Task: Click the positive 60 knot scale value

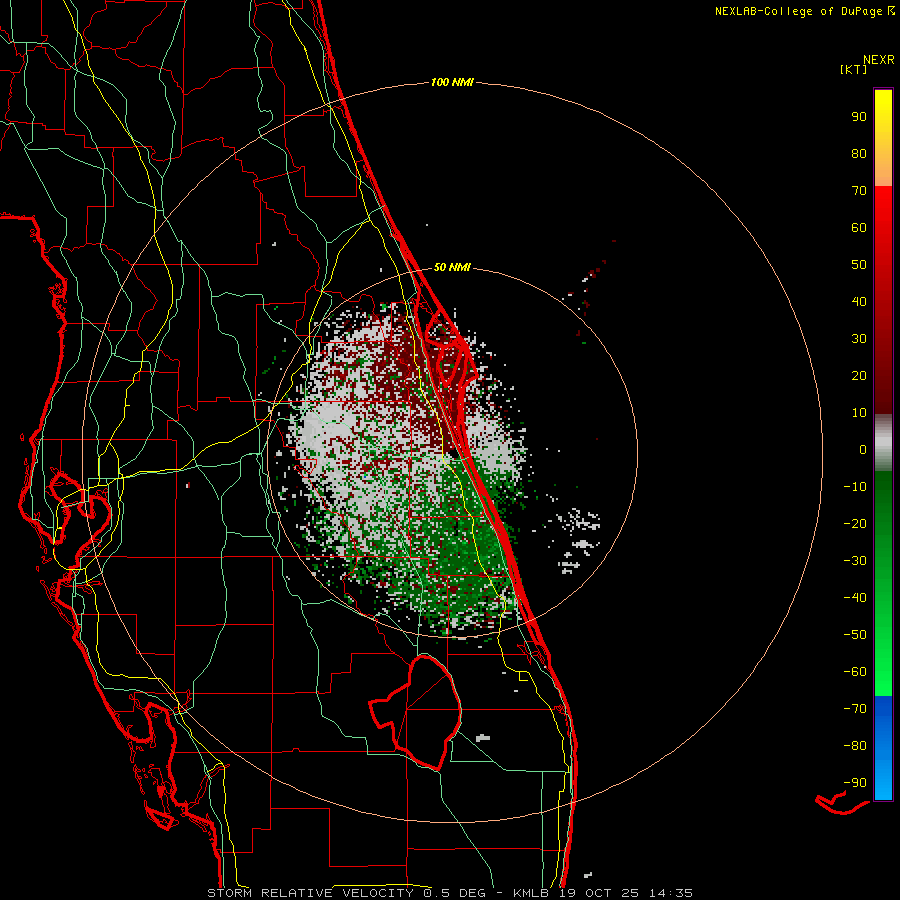Action: click(859, 227)
